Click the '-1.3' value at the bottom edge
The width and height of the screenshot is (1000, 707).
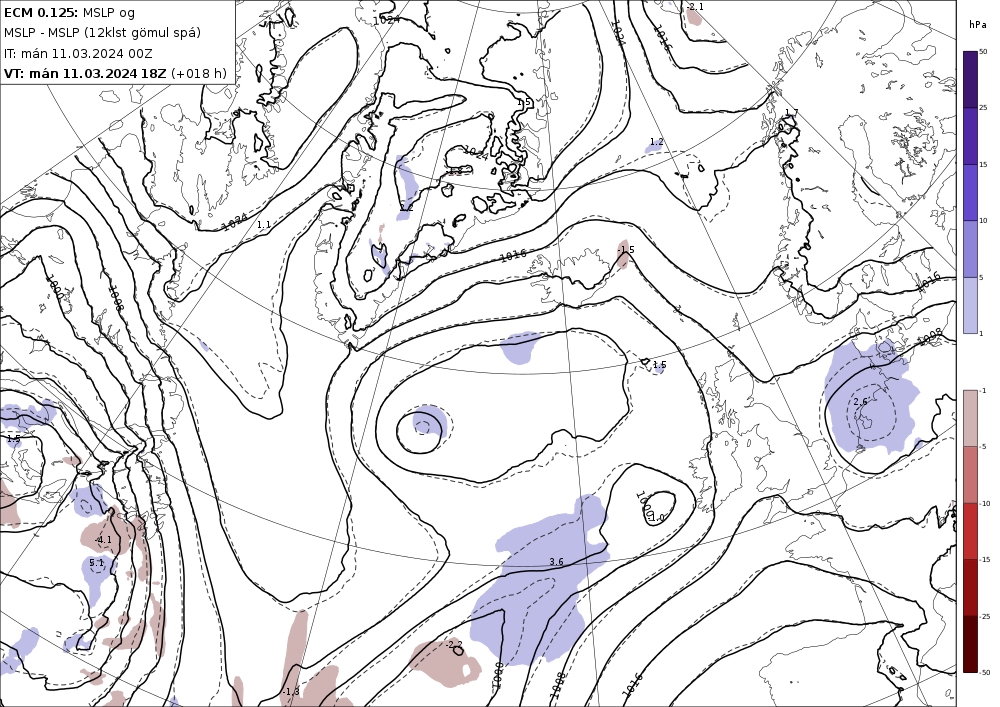(x=291, y=692)
